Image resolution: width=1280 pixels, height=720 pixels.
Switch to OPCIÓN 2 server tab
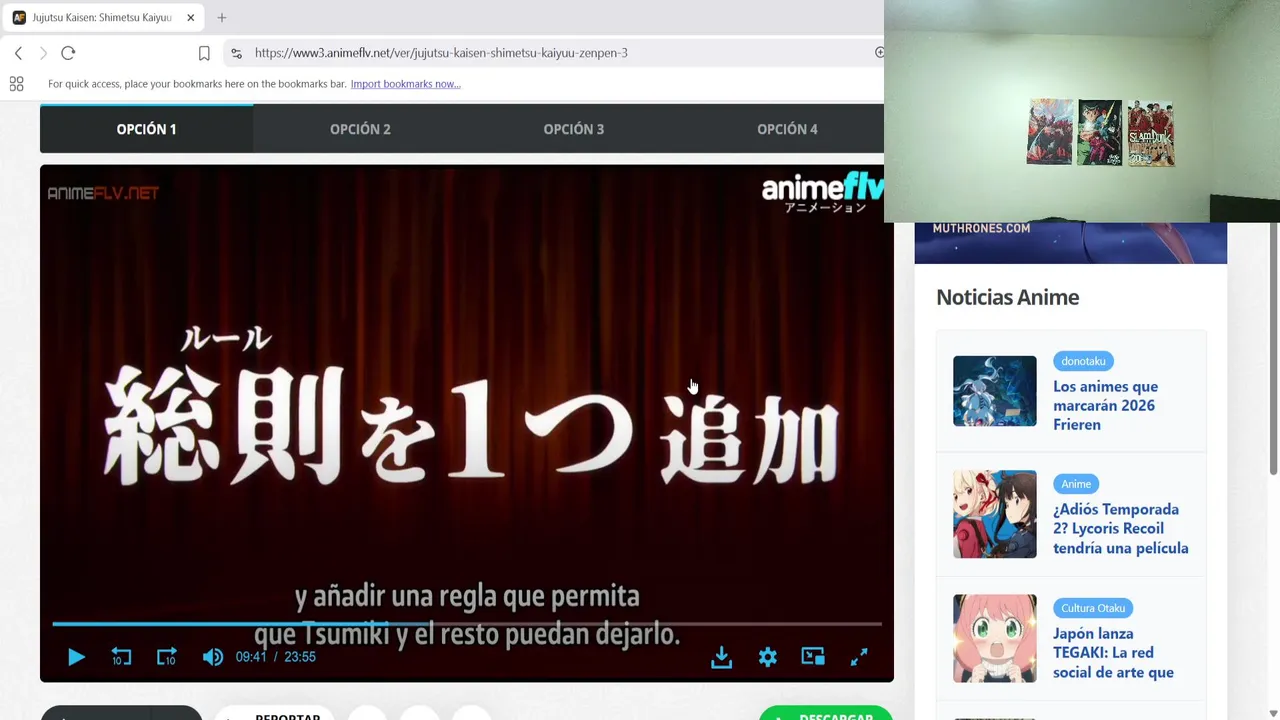pyautogui.click(x=360, y=129)
